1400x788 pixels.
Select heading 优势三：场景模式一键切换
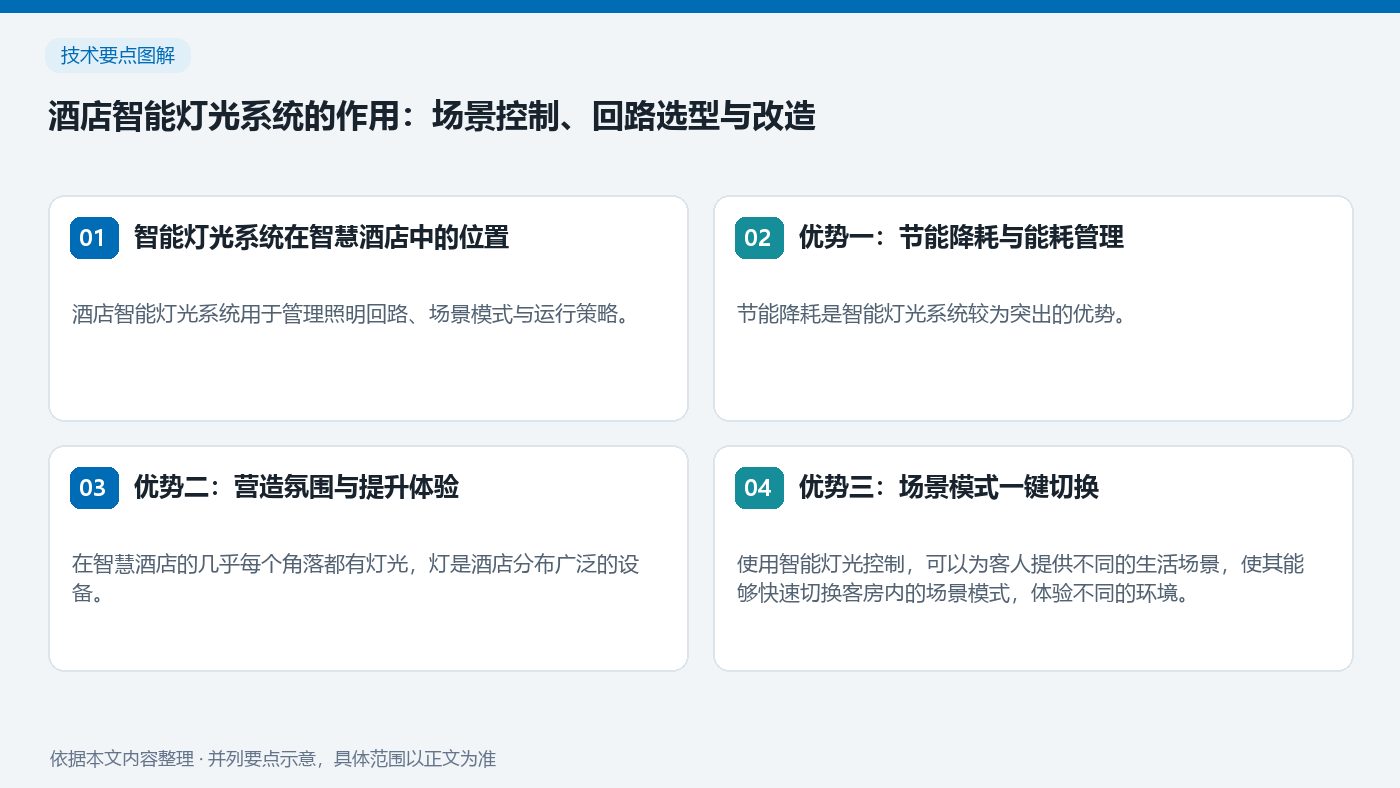[949, 488]
